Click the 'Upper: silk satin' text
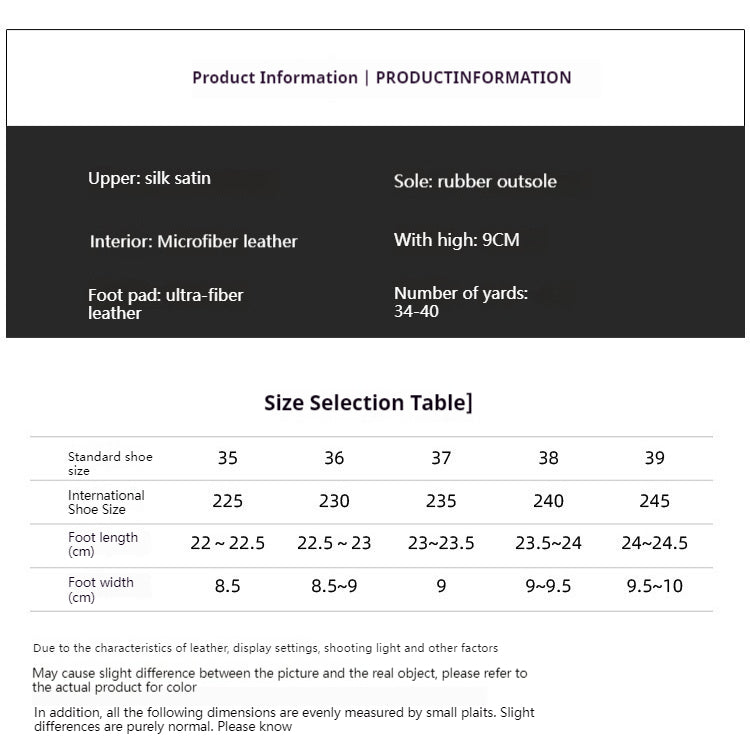Screen dimensions: 750x742 149,179
